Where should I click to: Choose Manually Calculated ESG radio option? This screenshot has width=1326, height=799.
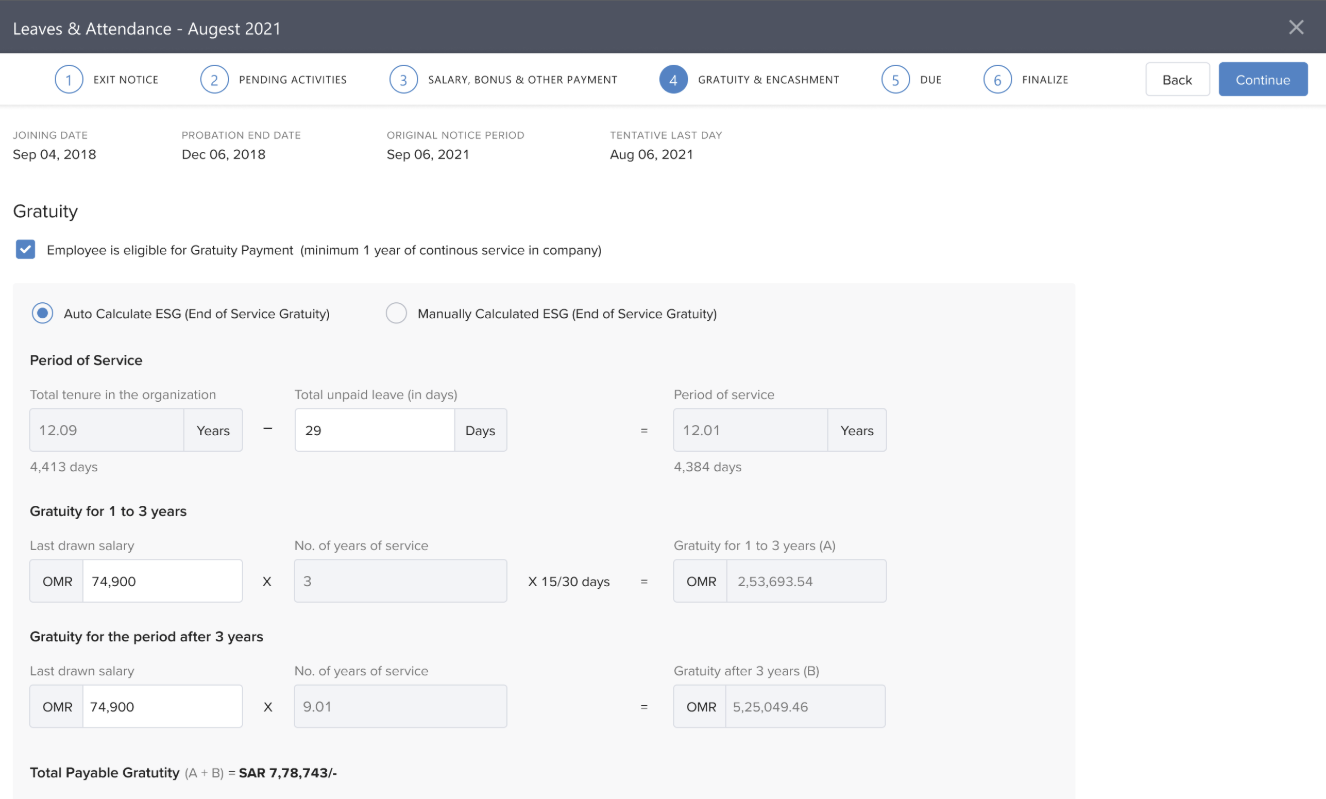pos(396,314)
